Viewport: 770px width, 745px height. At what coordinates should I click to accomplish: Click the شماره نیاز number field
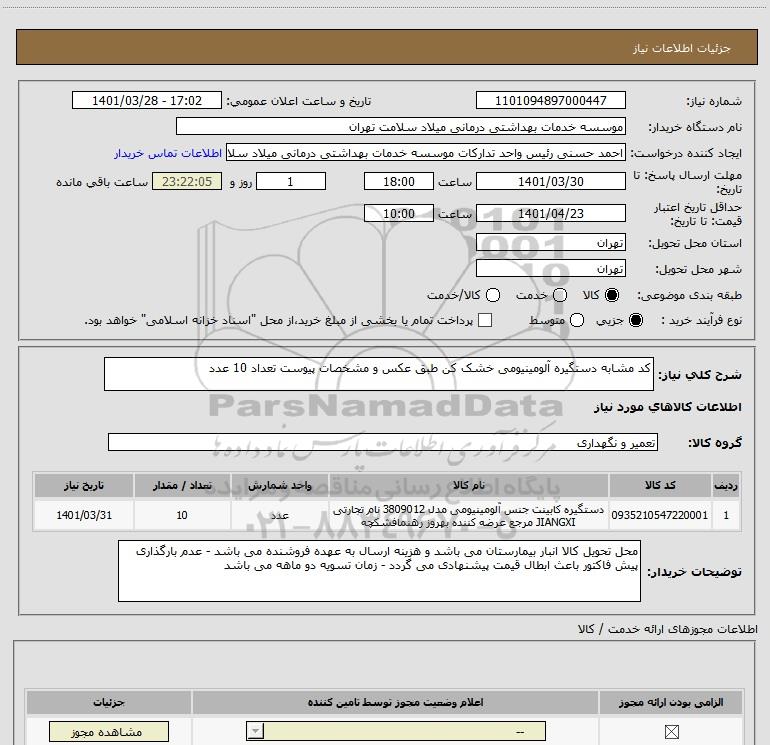[x=550, y=100]
